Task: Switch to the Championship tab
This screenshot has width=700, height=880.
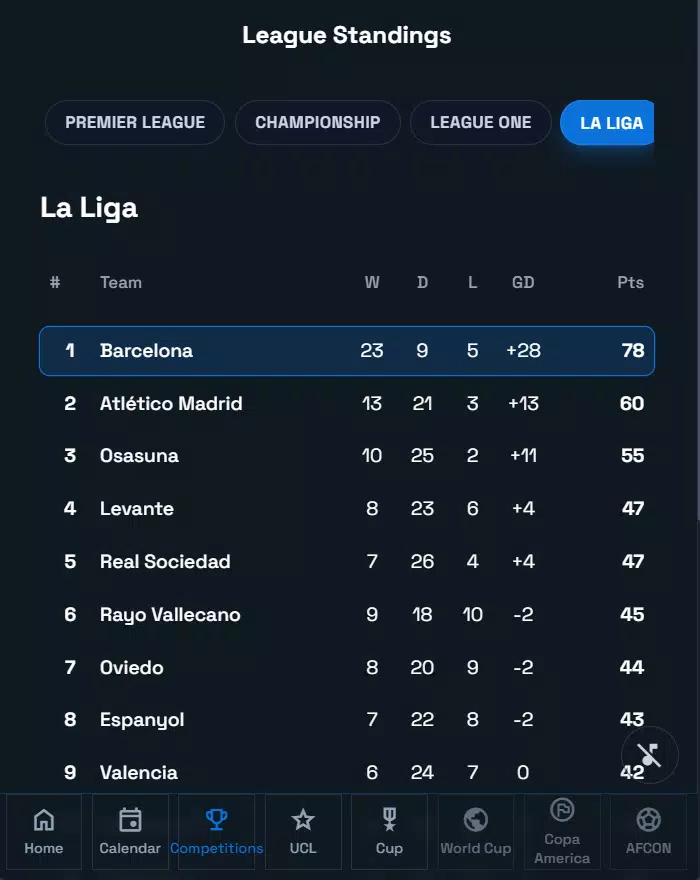Action: 318,122
